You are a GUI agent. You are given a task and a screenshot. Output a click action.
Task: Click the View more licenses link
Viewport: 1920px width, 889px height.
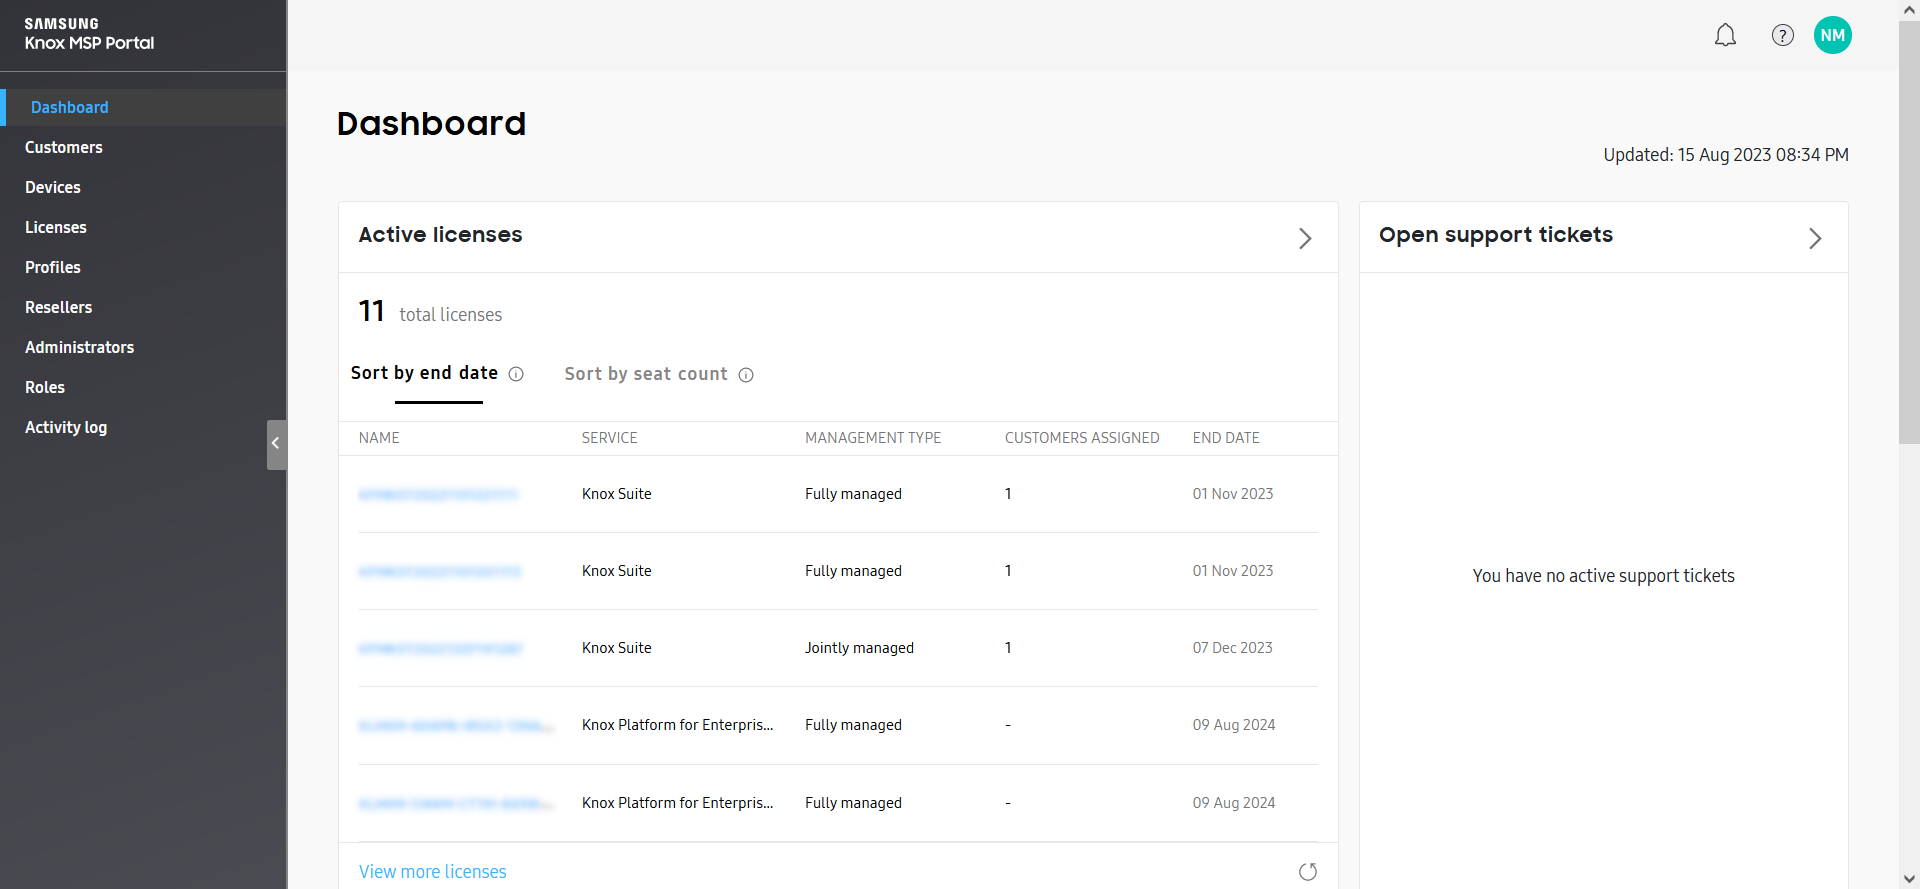click(432, 872)
